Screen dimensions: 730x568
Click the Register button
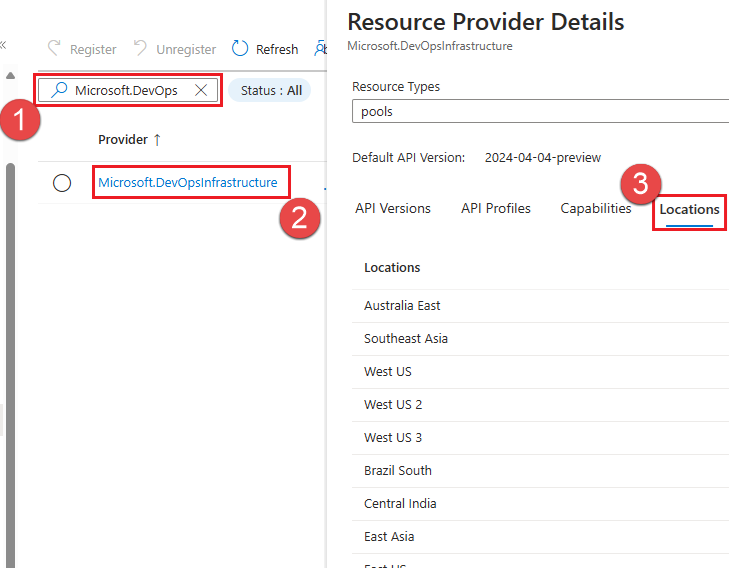(x=82, y=49)
